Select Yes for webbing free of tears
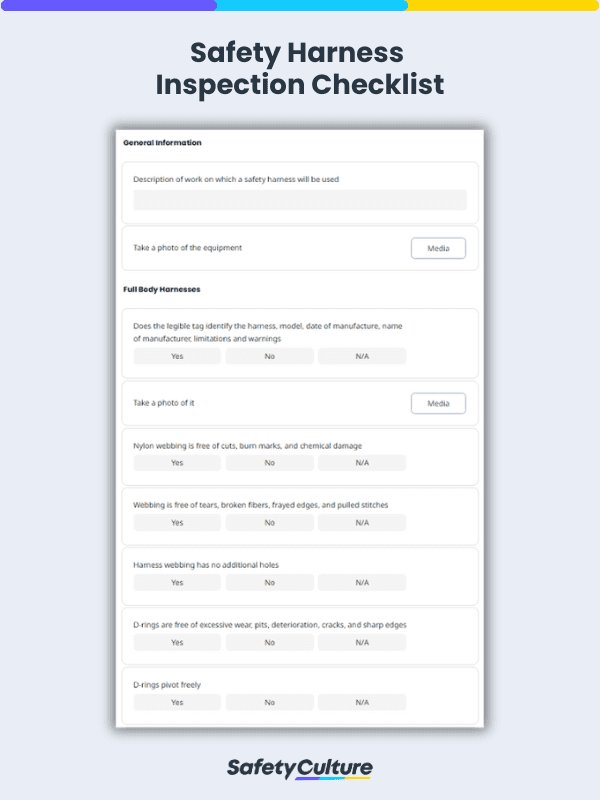The image size is (600, 800). [176, 522]
